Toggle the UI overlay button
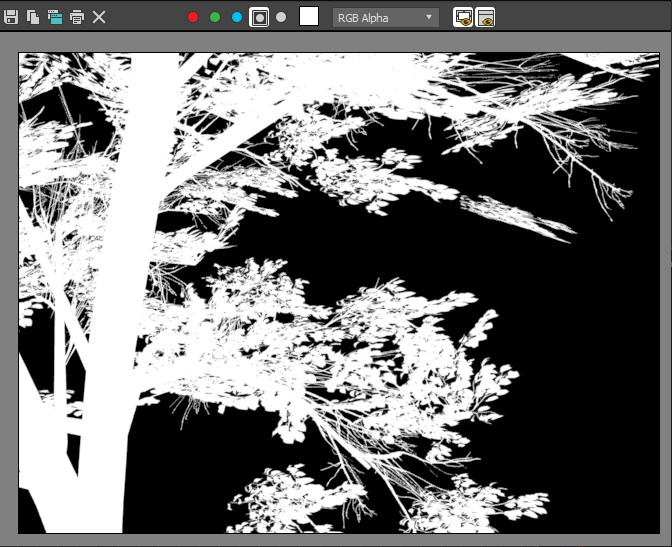Viewport: 672px width, 547px height. pos(463,18)
